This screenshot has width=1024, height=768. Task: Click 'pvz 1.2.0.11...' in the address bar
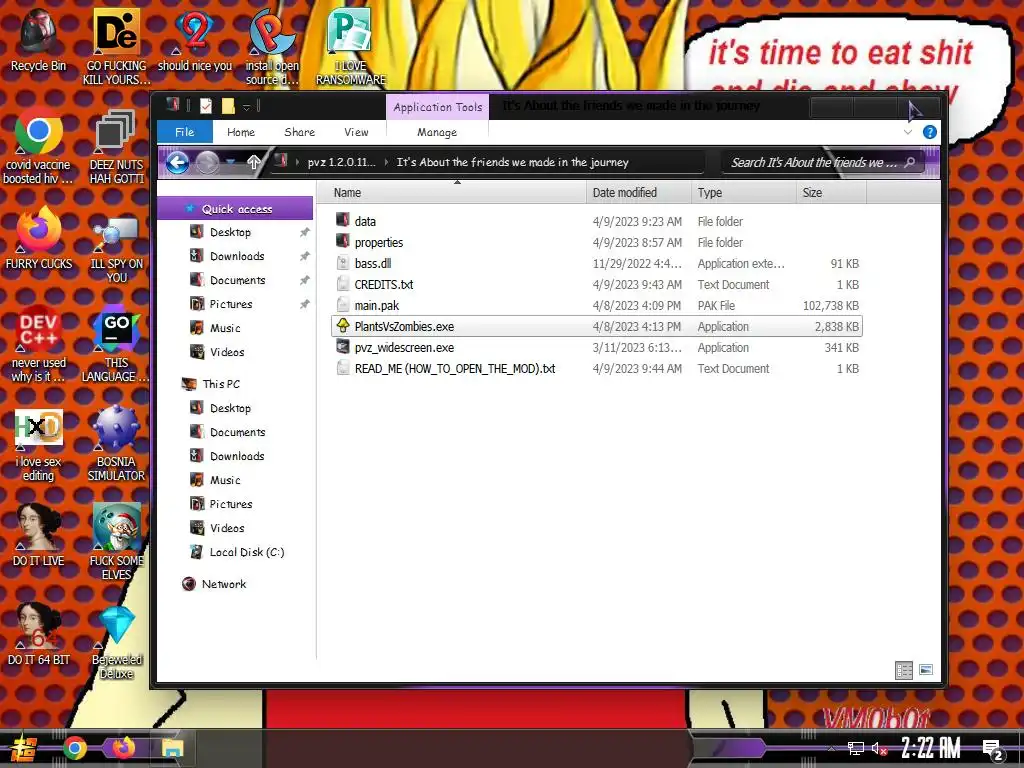point(342,162)
